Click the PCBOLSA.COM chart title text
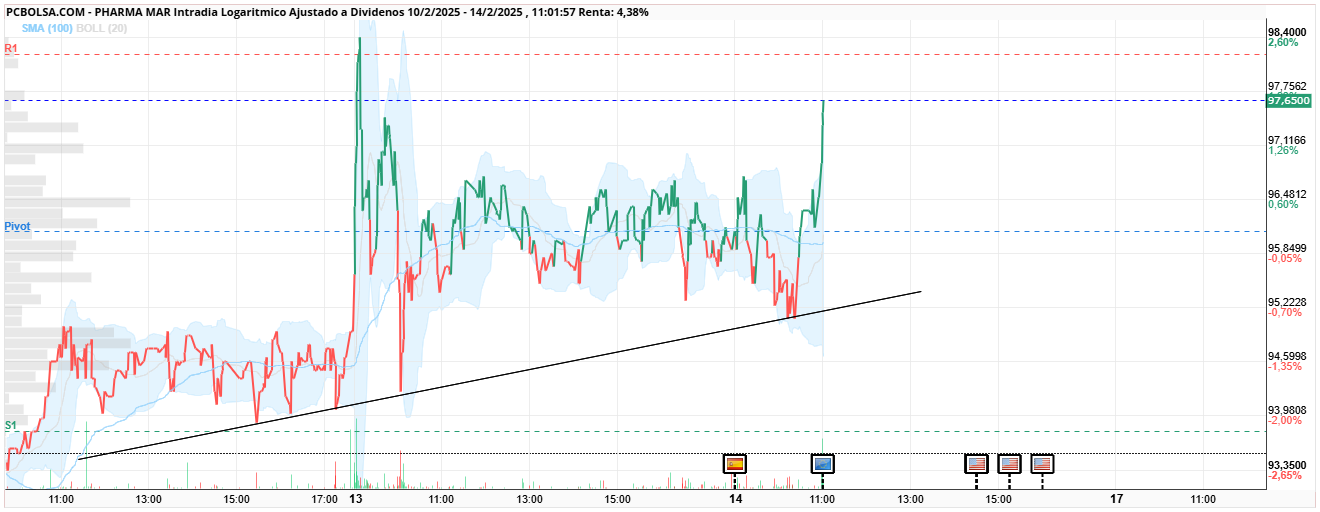This screenshot has width=1320, height=512. pos(46,12)
